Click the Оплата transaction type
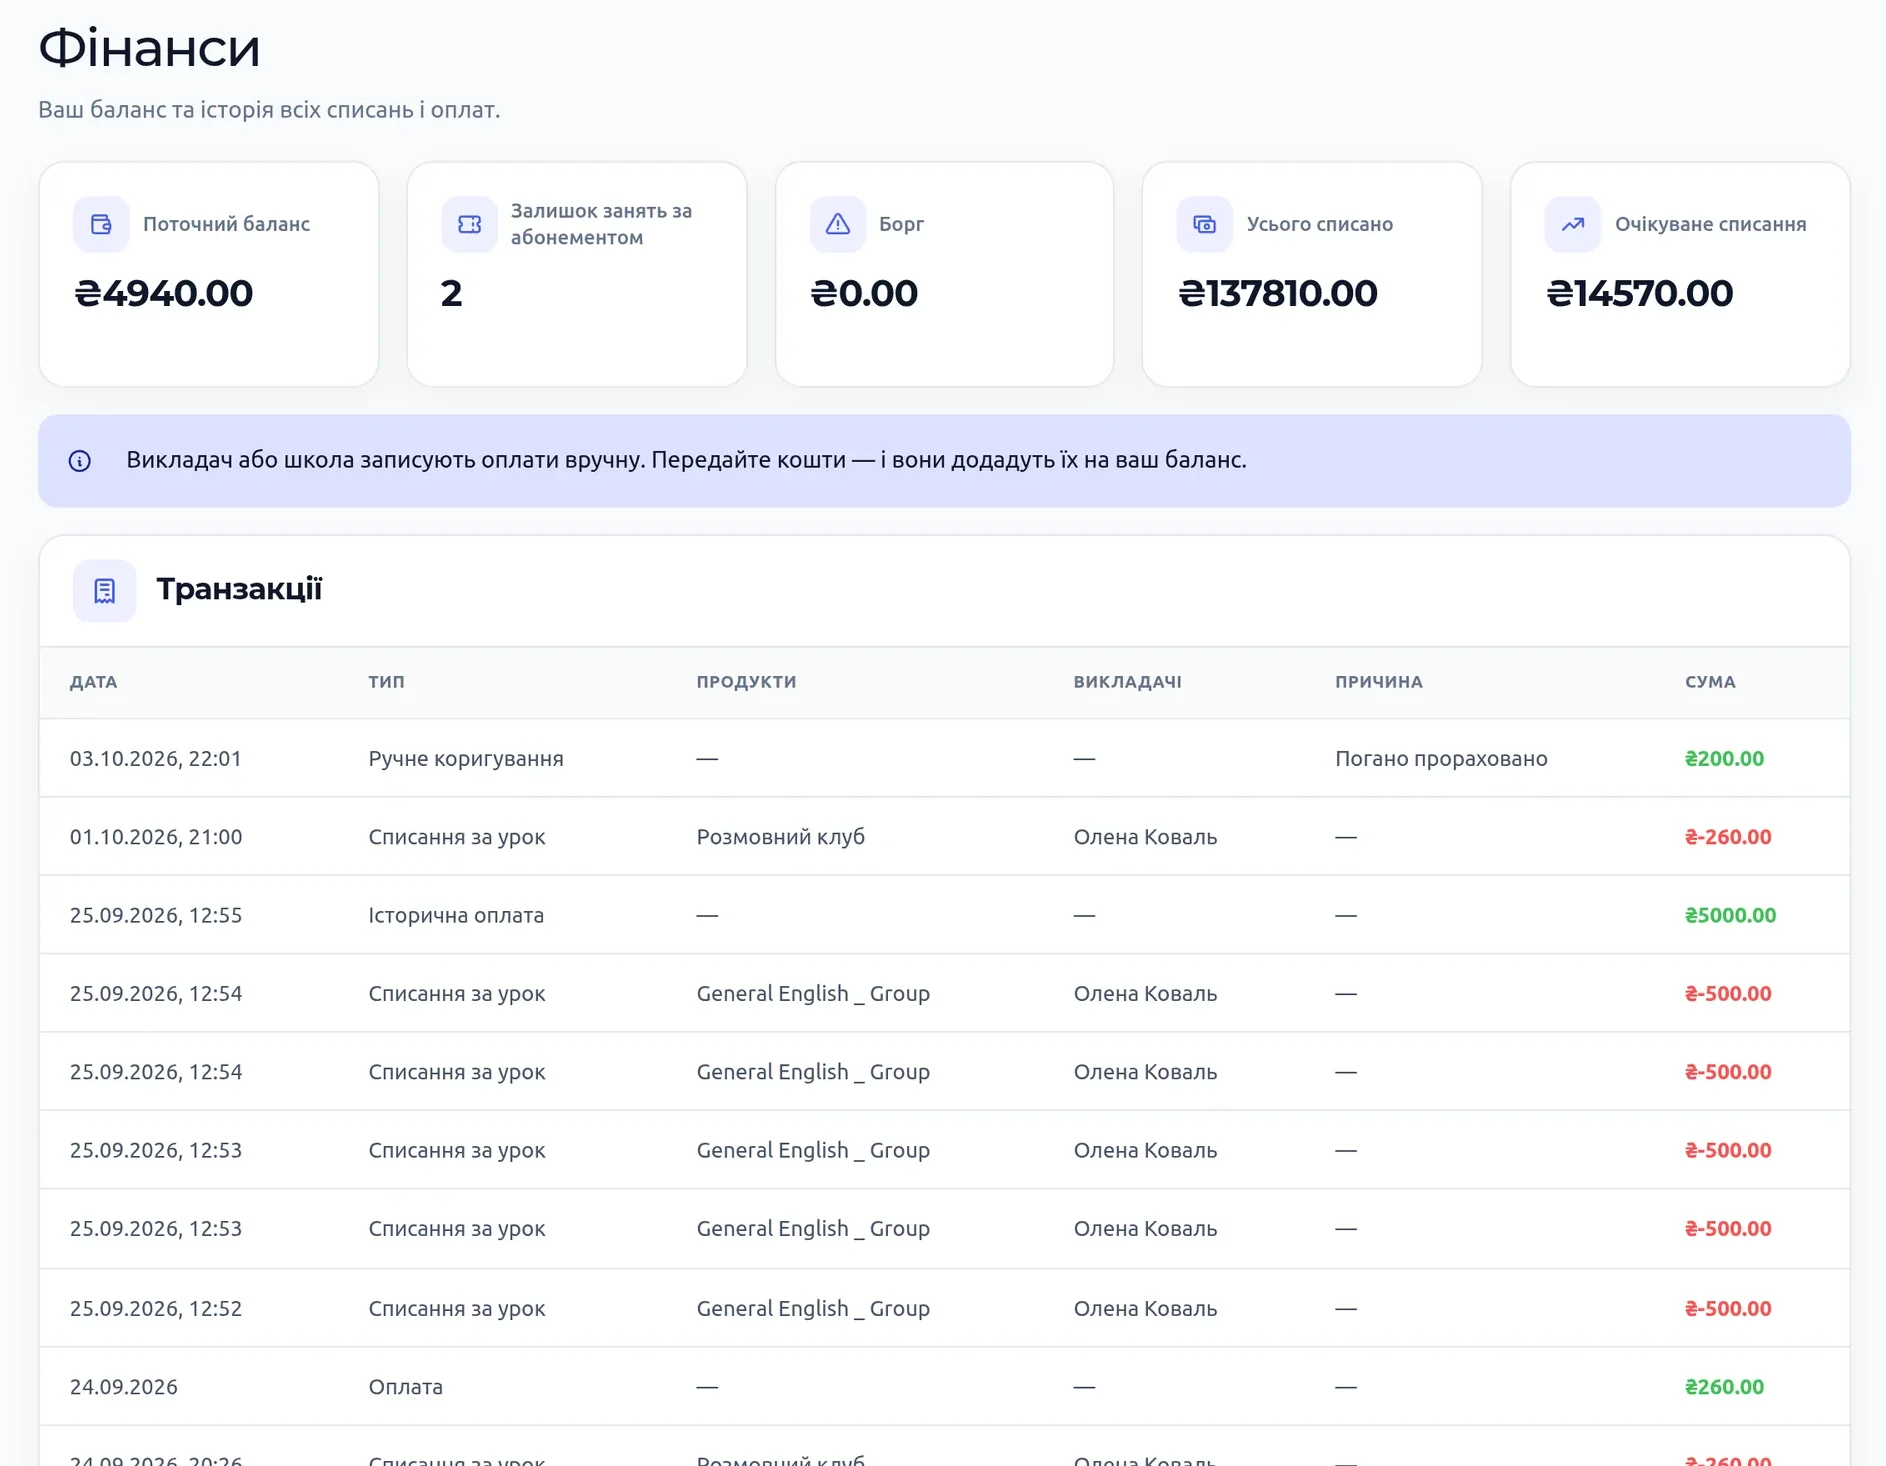This screenshot has width=1886, height=1466. (x=405, y=1387)
